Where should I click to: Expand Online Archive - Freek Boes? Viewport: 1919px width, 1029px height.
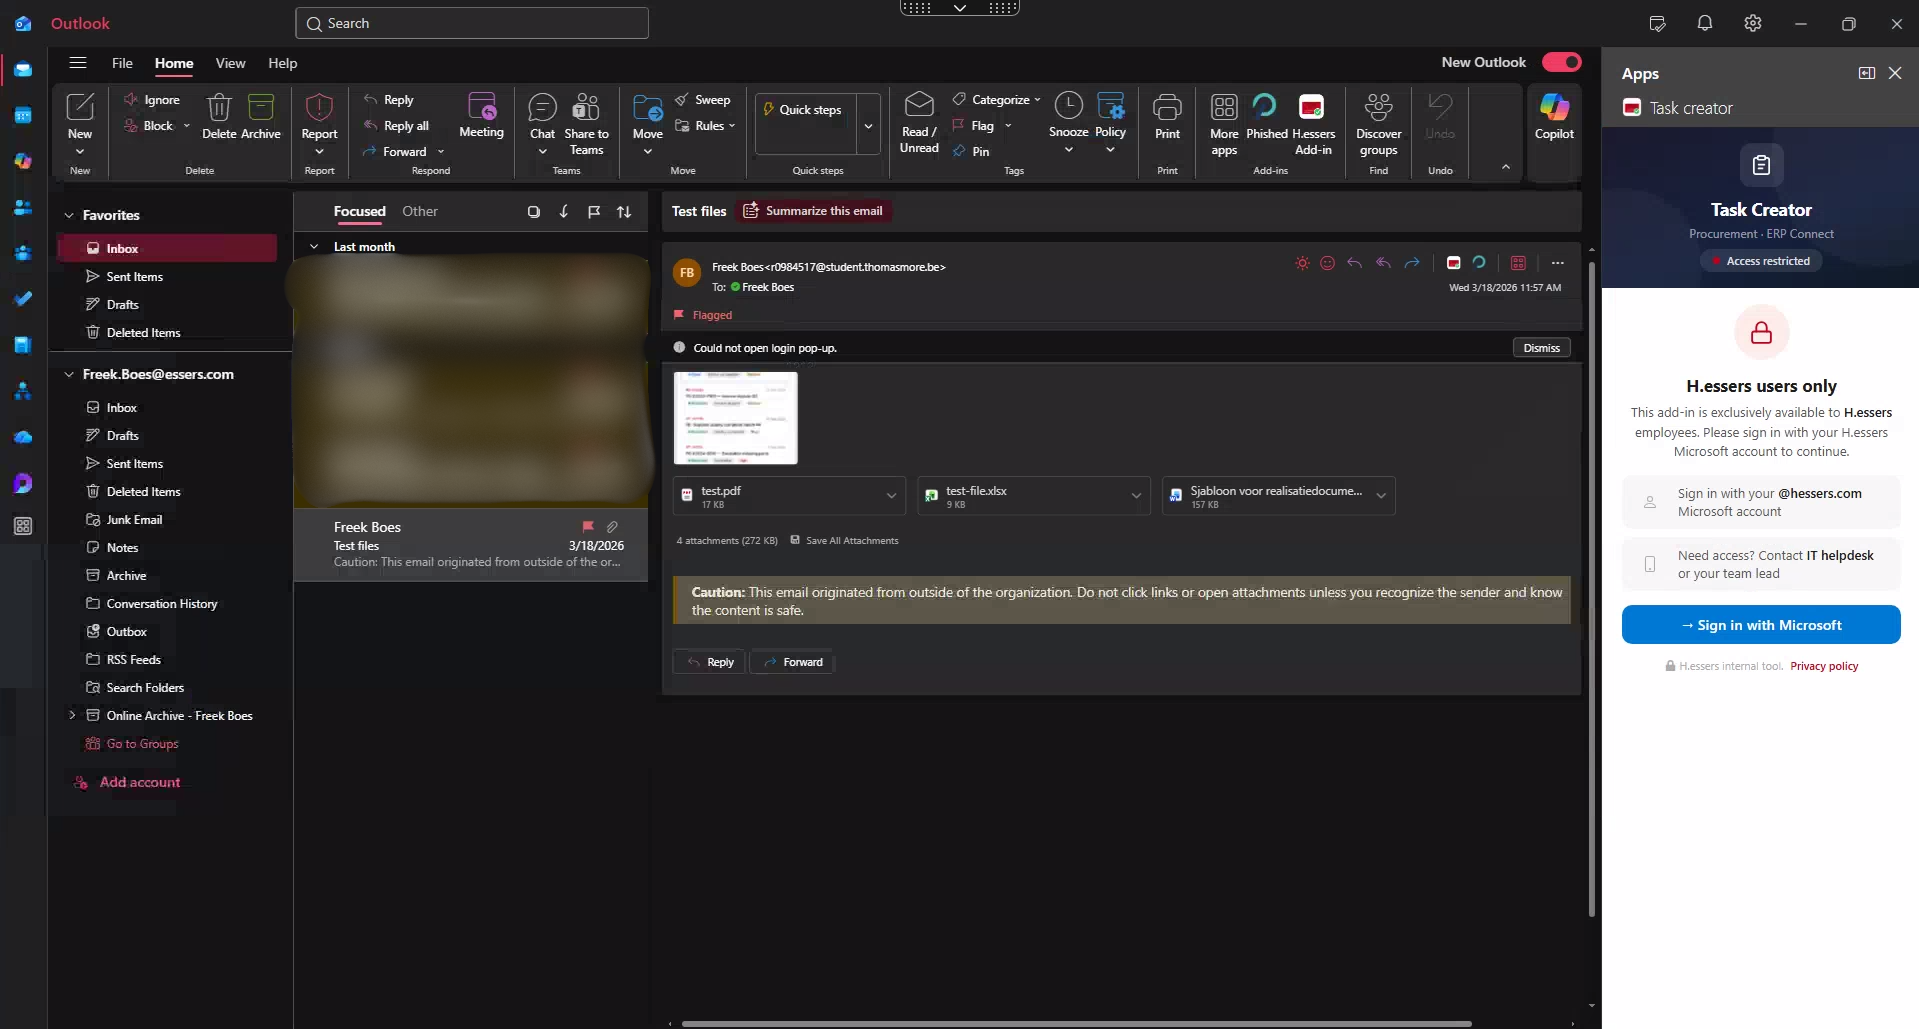72,715
